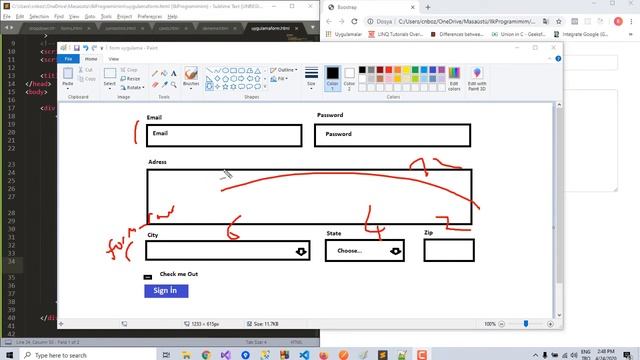This screenshot has width=640, height=360.
Task: Select the Oval shape in Shapes gallery
Action: pos(225,70)
